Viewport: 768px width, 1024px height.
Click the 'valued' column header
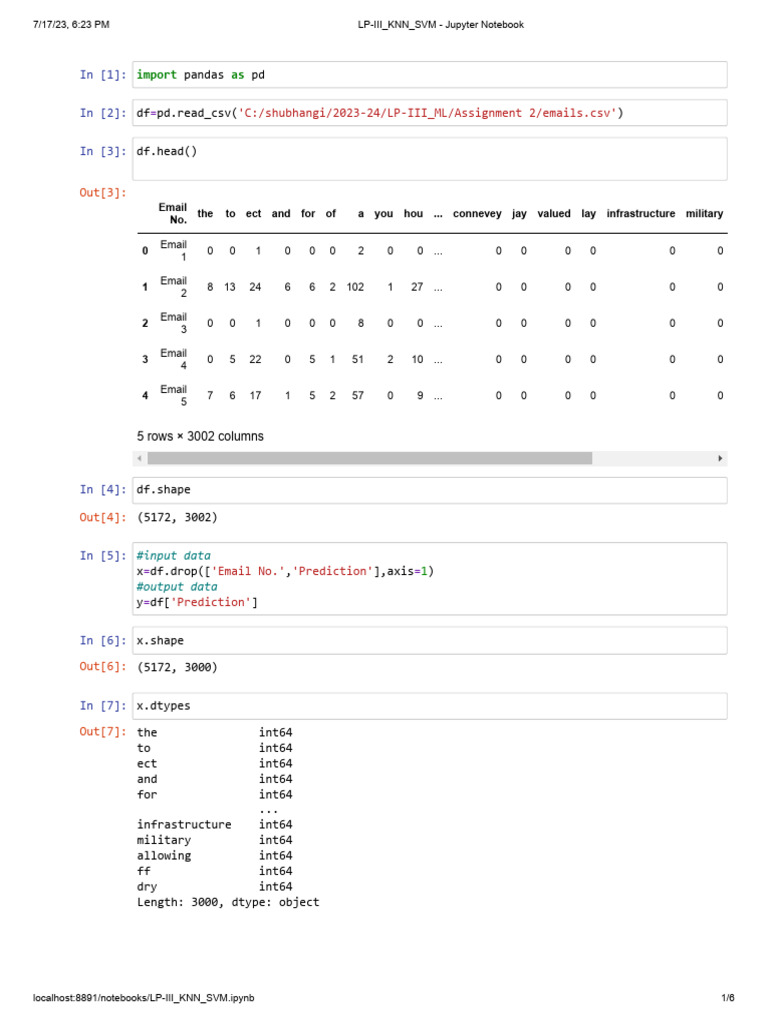[554, 214]
